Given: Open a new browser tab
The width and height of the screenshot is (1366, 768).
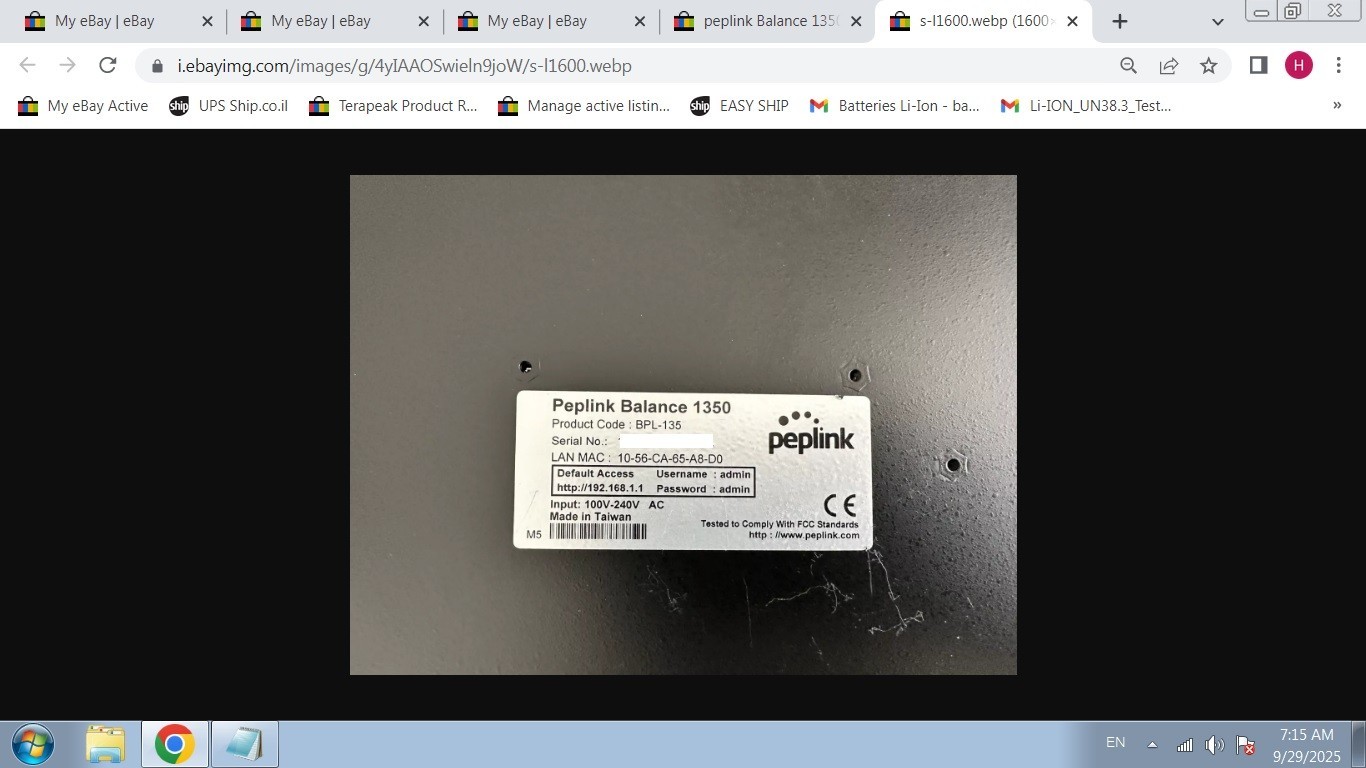Looking at the screenshot, I should pos(1120,21).
